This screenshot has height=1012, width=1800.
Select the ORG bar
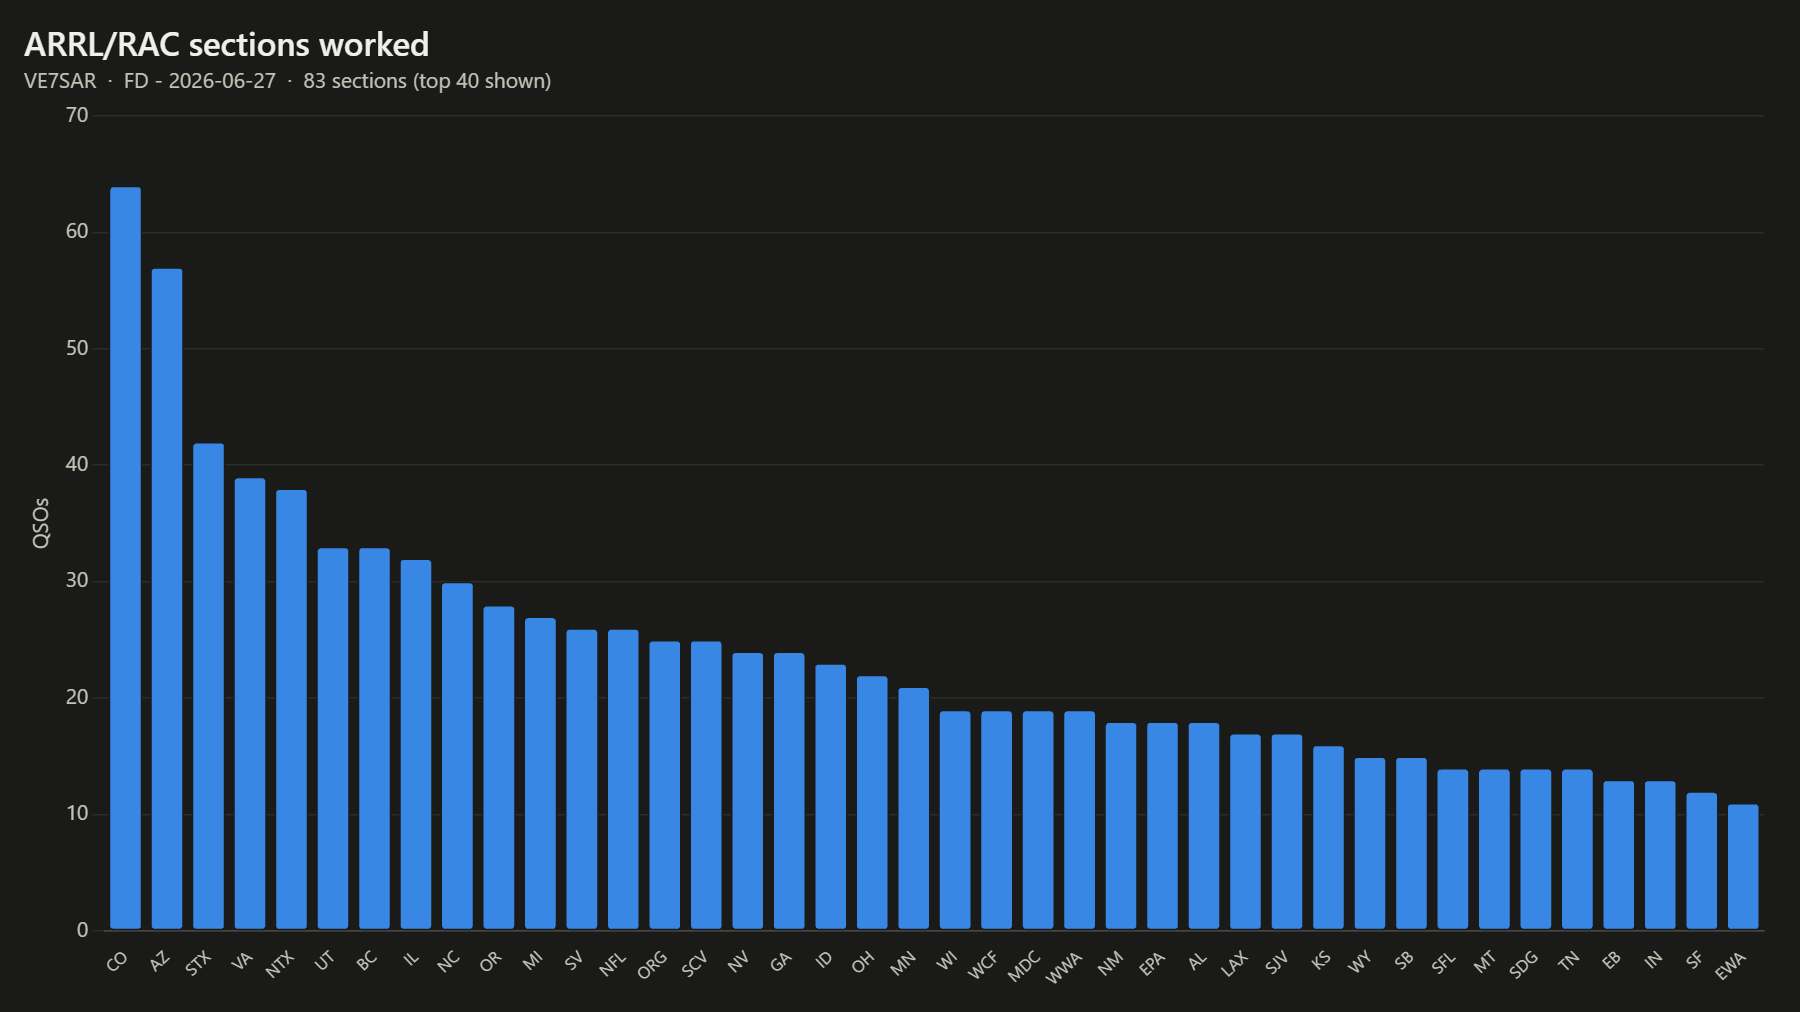point(665,785)
